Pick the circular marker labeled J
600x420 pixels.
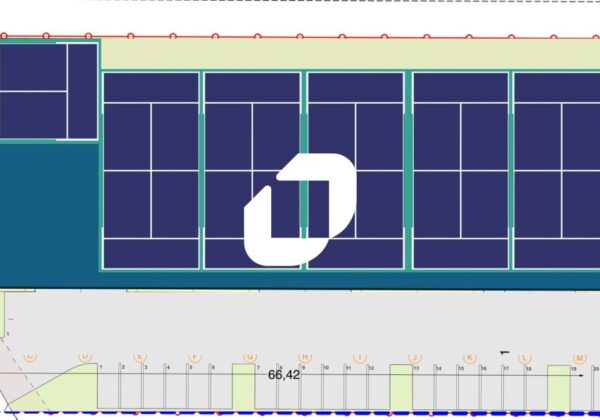[x=415, y=357]
